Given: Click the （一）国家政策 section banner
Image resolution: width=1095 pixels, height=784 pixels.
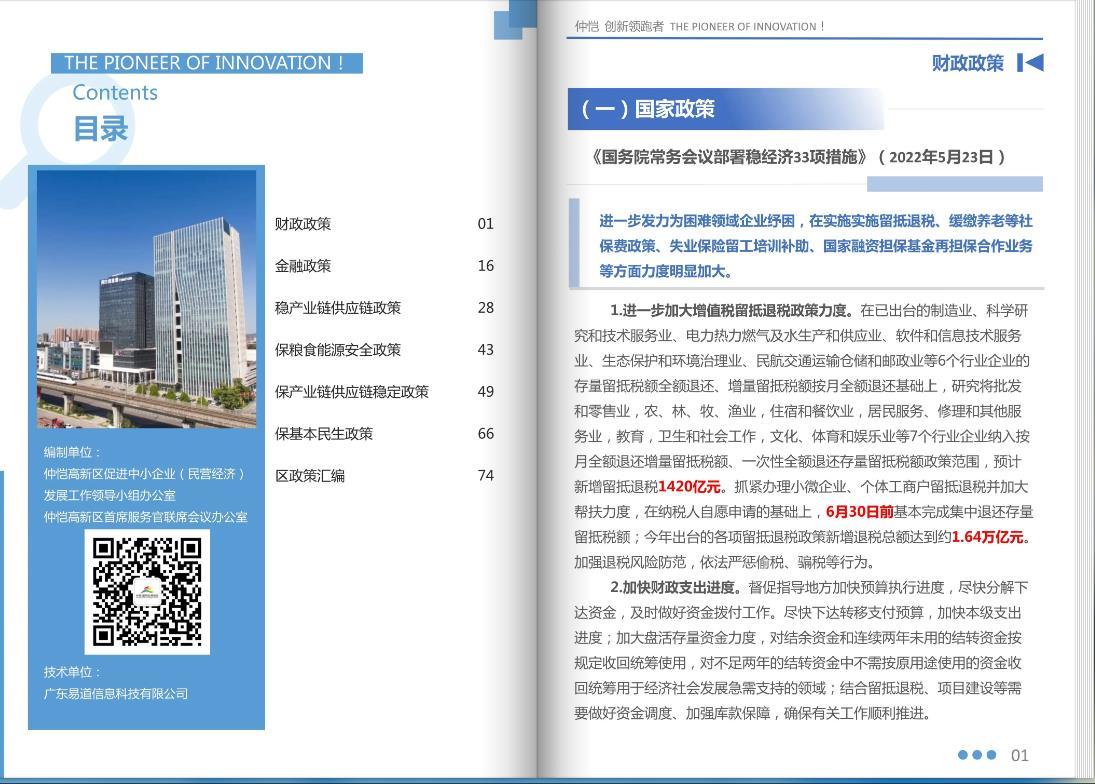Looking at the screenshot, I should pos(725,109).
